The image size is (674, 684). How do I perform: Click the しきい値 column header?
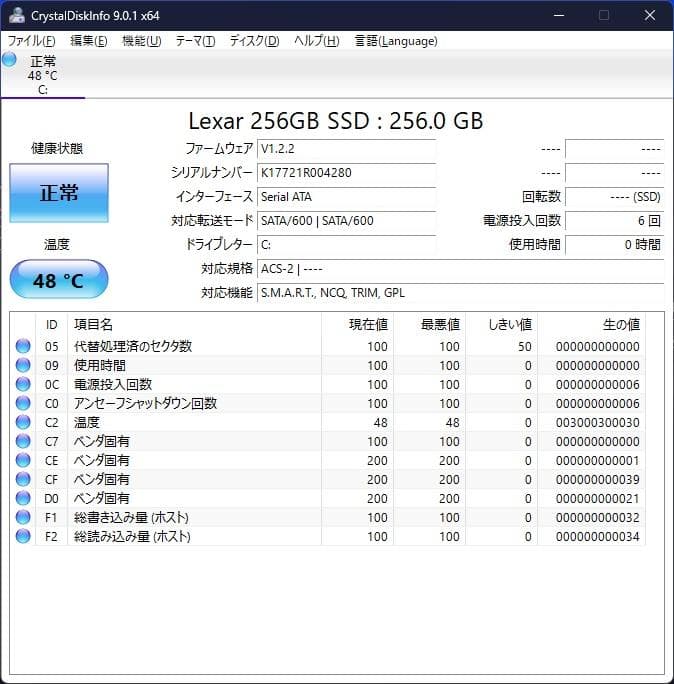pyautogui.click(x=502, y=325)
